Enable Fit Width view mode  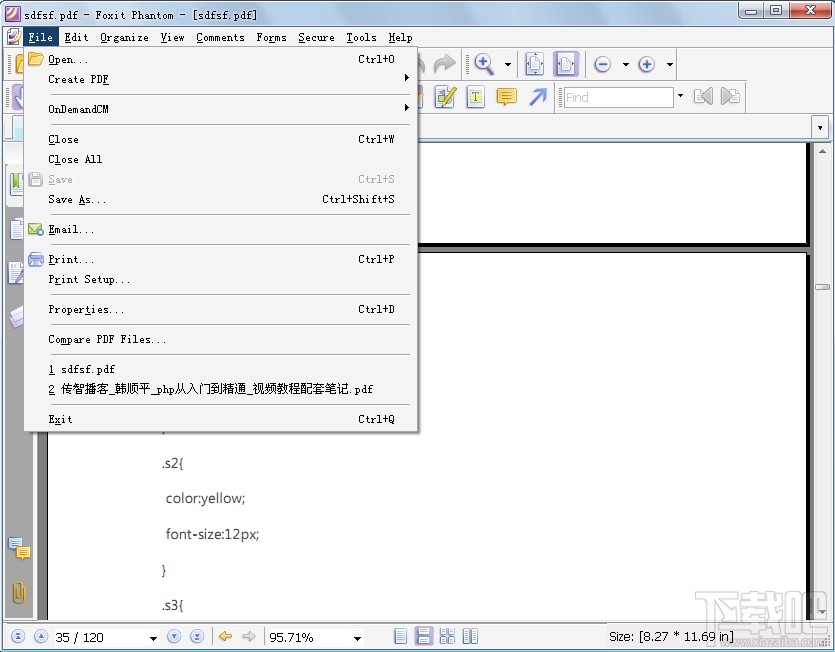point(567,64)
